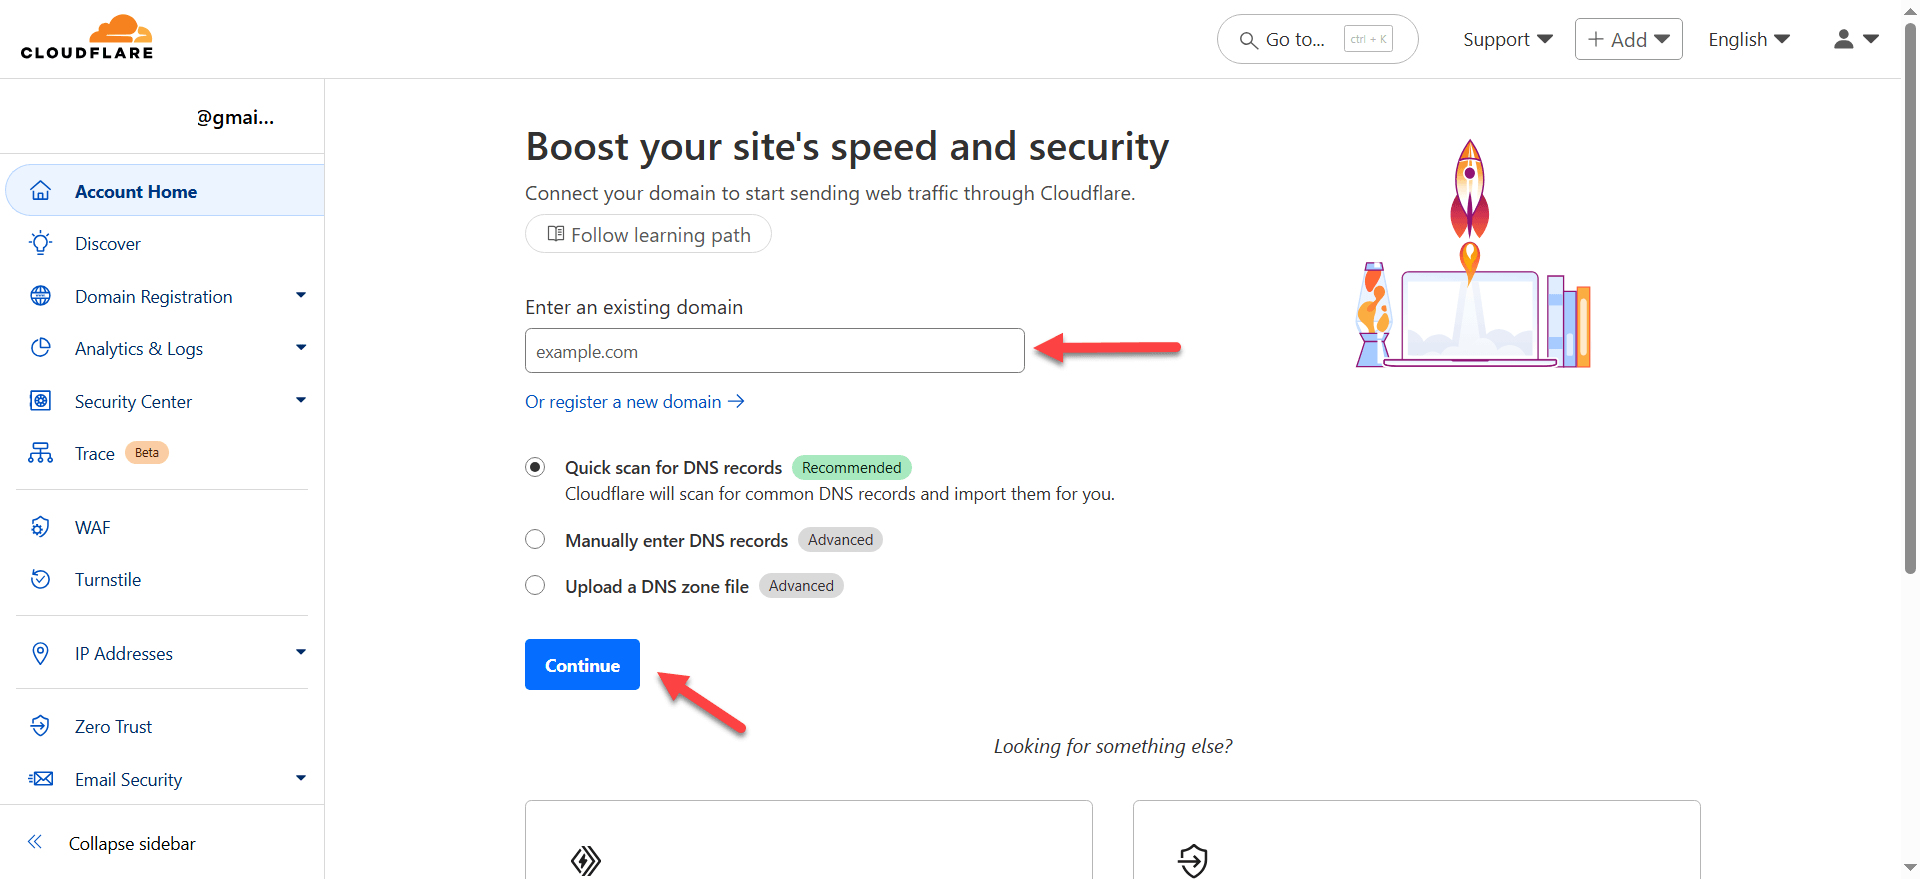Click the Advanced badge beside Manually enter DNS

pyautogui.click(x=840, y=539)
